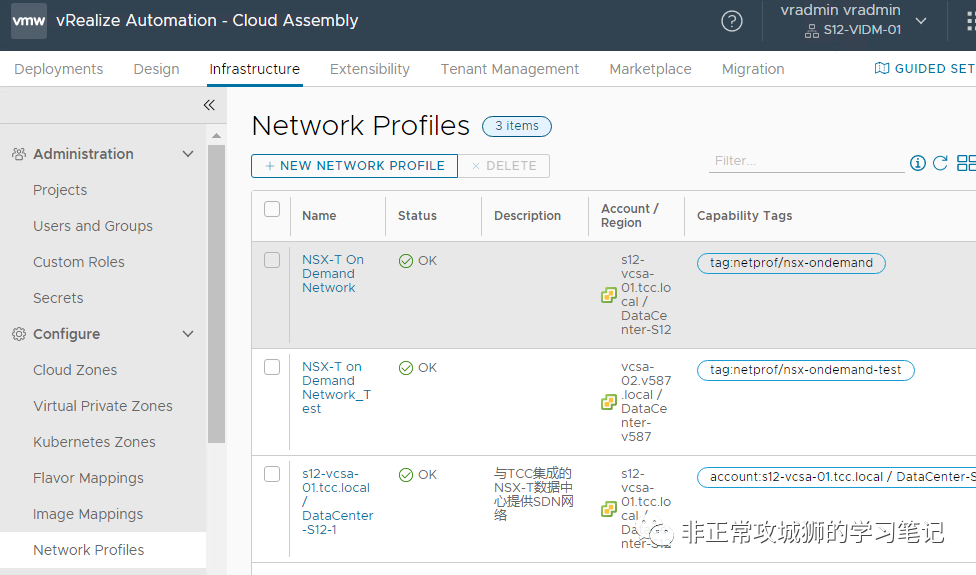Open s12-vcsa-01.tcc.local / DataCenter-S12-1 profile

[338, 502]
